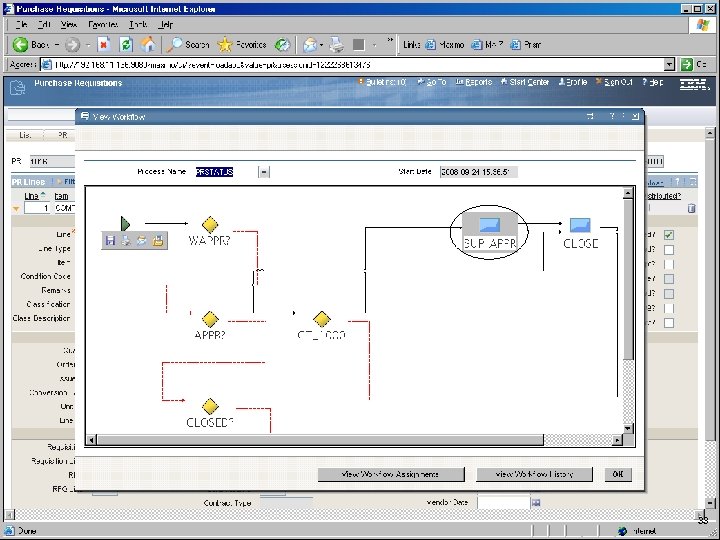Screen dimensions: 720x540
Task: Switch to the PR tab
Action: pyautogui.click(x=62, y=135)
